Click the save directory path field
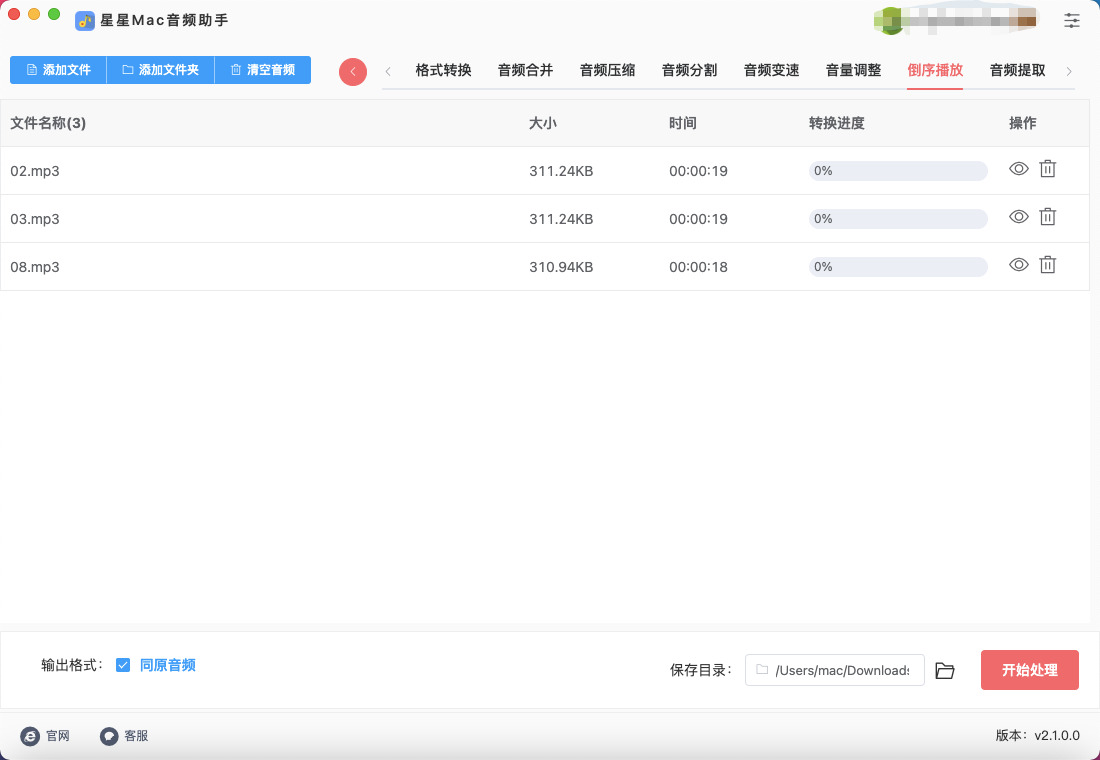Viewport: 1100px width, 760px height. tap(835, 670)
